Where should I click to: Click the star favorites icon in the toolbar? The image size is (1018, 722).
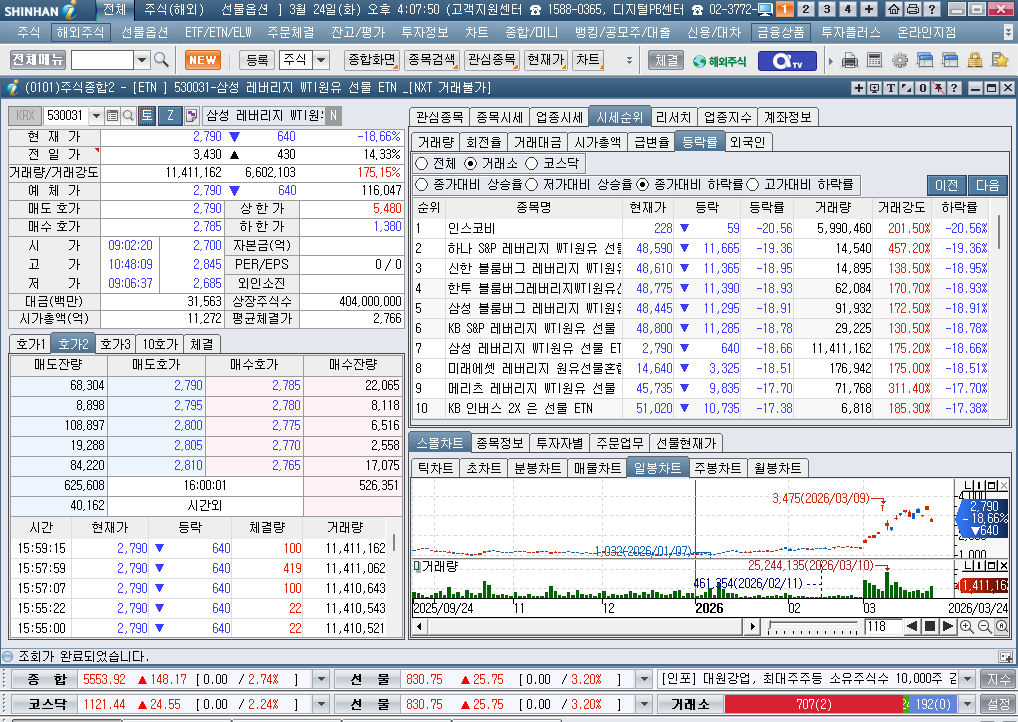coord(1000,60)
